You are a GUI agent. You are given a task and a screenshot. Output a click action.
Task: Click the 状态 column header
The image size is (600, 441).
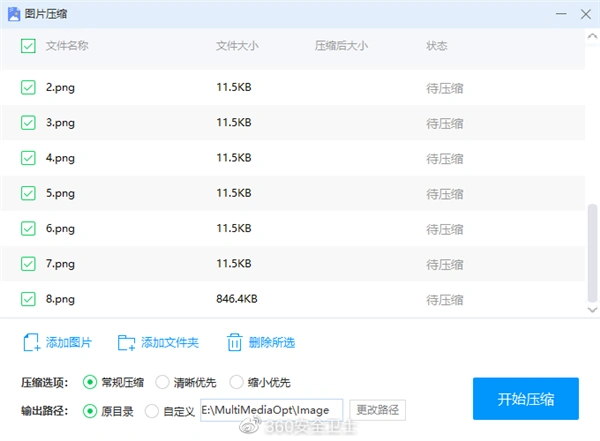[437, 46]
